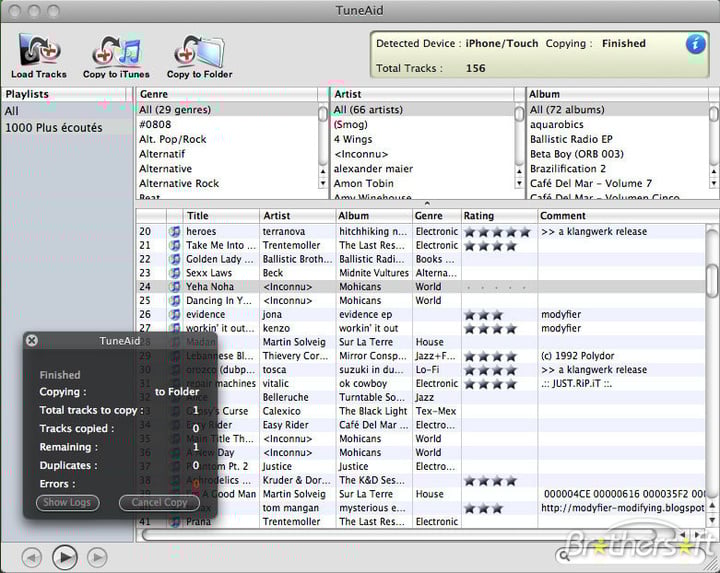Sort tracks by the track list's Album column
Viewport: 720px width, 573px height.
pyautogui.click(x=374, y=216)
